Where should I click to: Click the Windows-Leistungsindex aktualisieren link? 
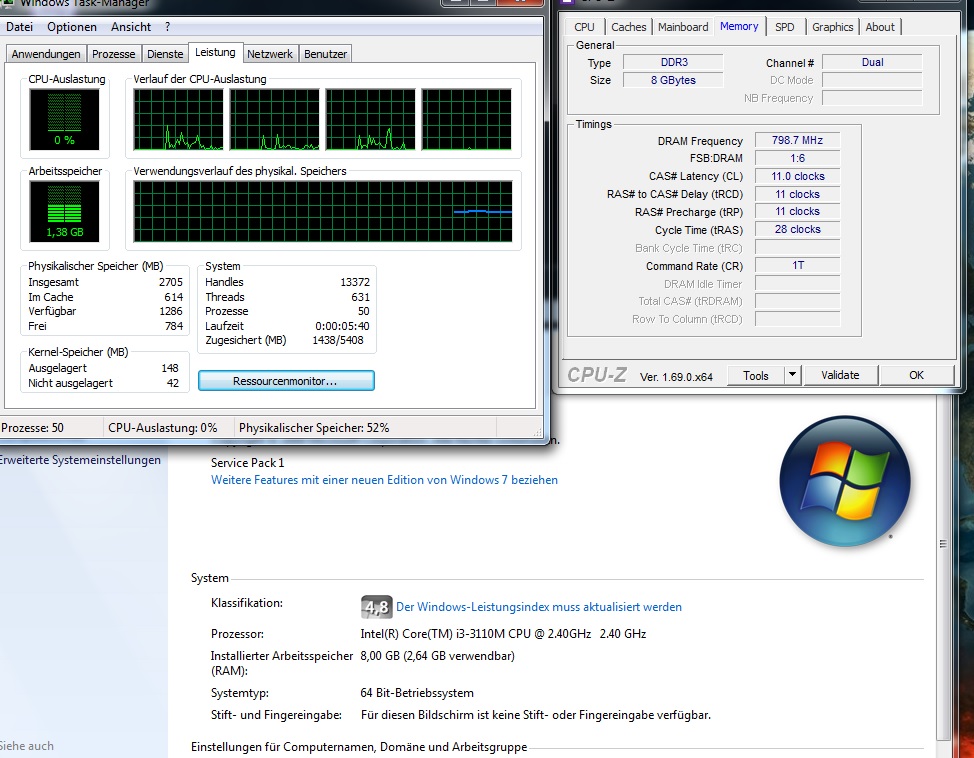point(539,607)
